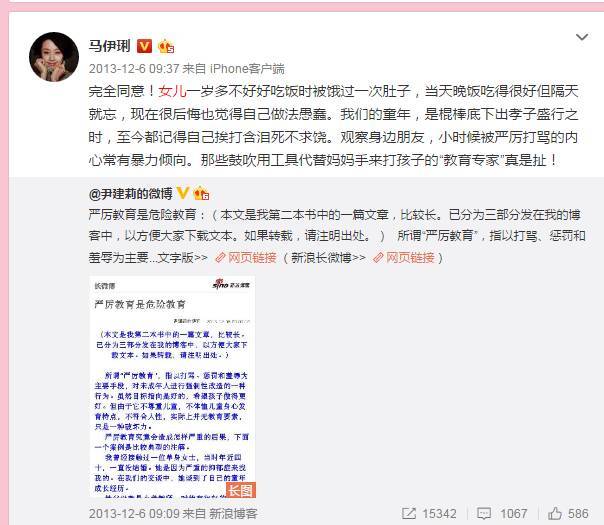Image resolution: width=604 pixels, height=525 pixels.
Task: Open 马伊琍 profile avatar photo
Action: 54,57
